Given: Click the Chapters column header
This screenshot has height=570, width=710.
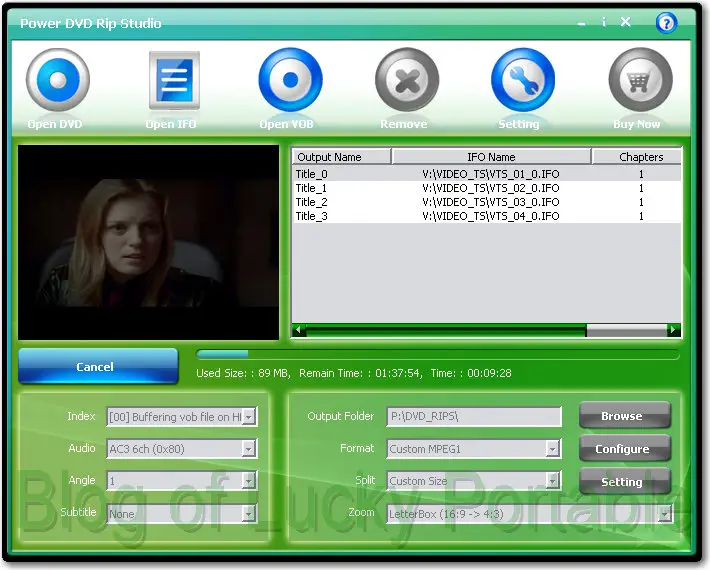Looking at the screenshot, I should pyautogui.click(x=636, y=157).
